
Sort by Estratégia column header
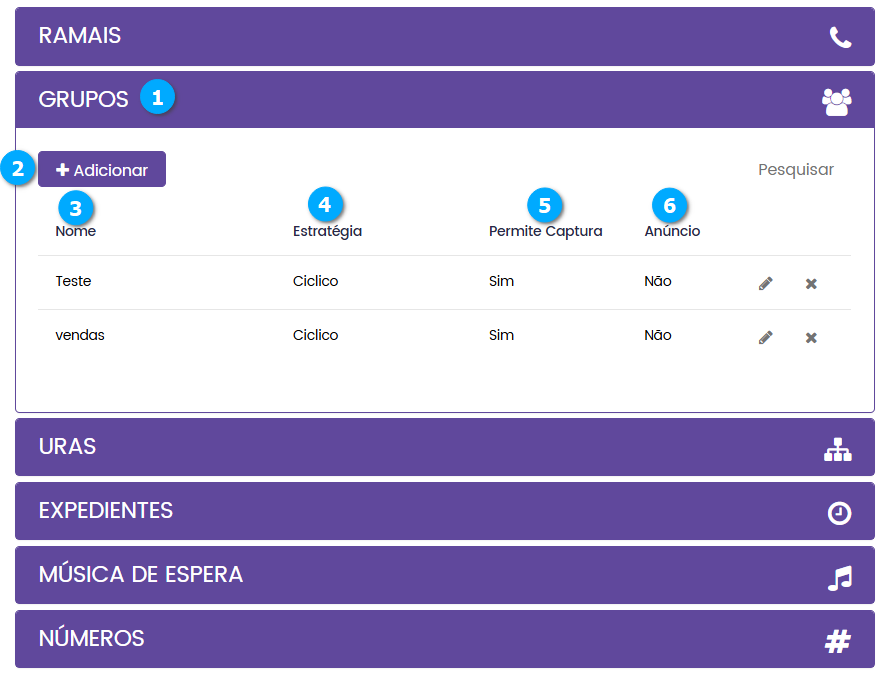[327, 231]
